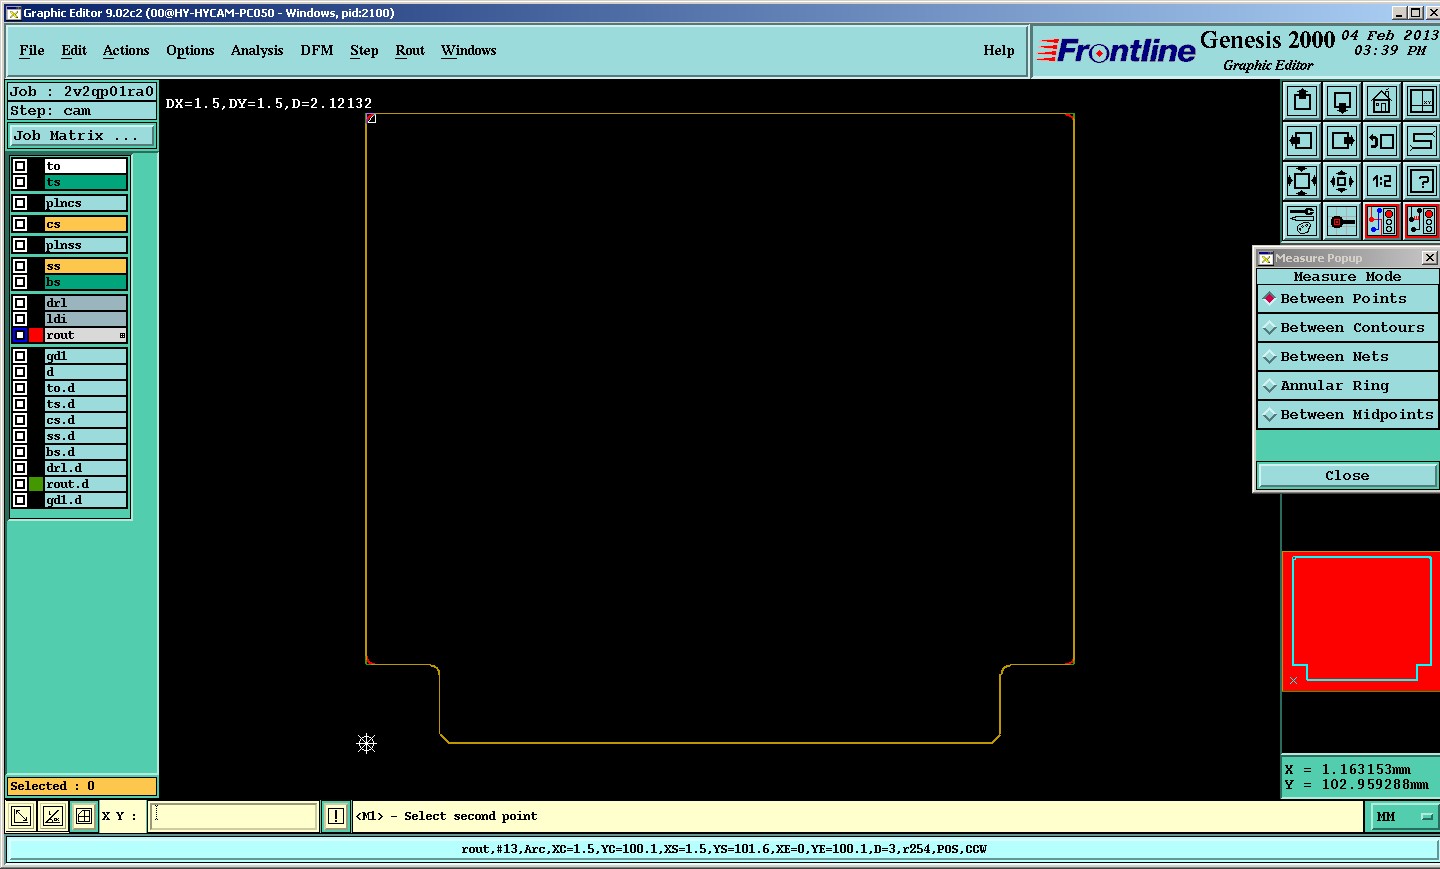
Task: Open the Windows menu
Action: [x=469, y=50]
